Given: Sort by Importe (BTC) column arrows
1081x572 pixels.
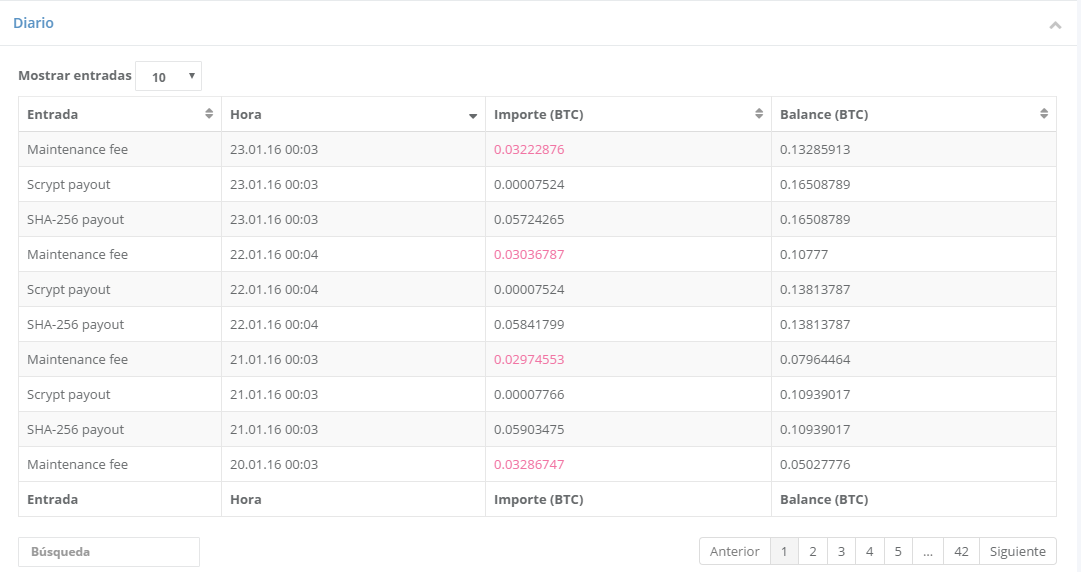Looking at the screenshot, I should (x=759, y=114).
